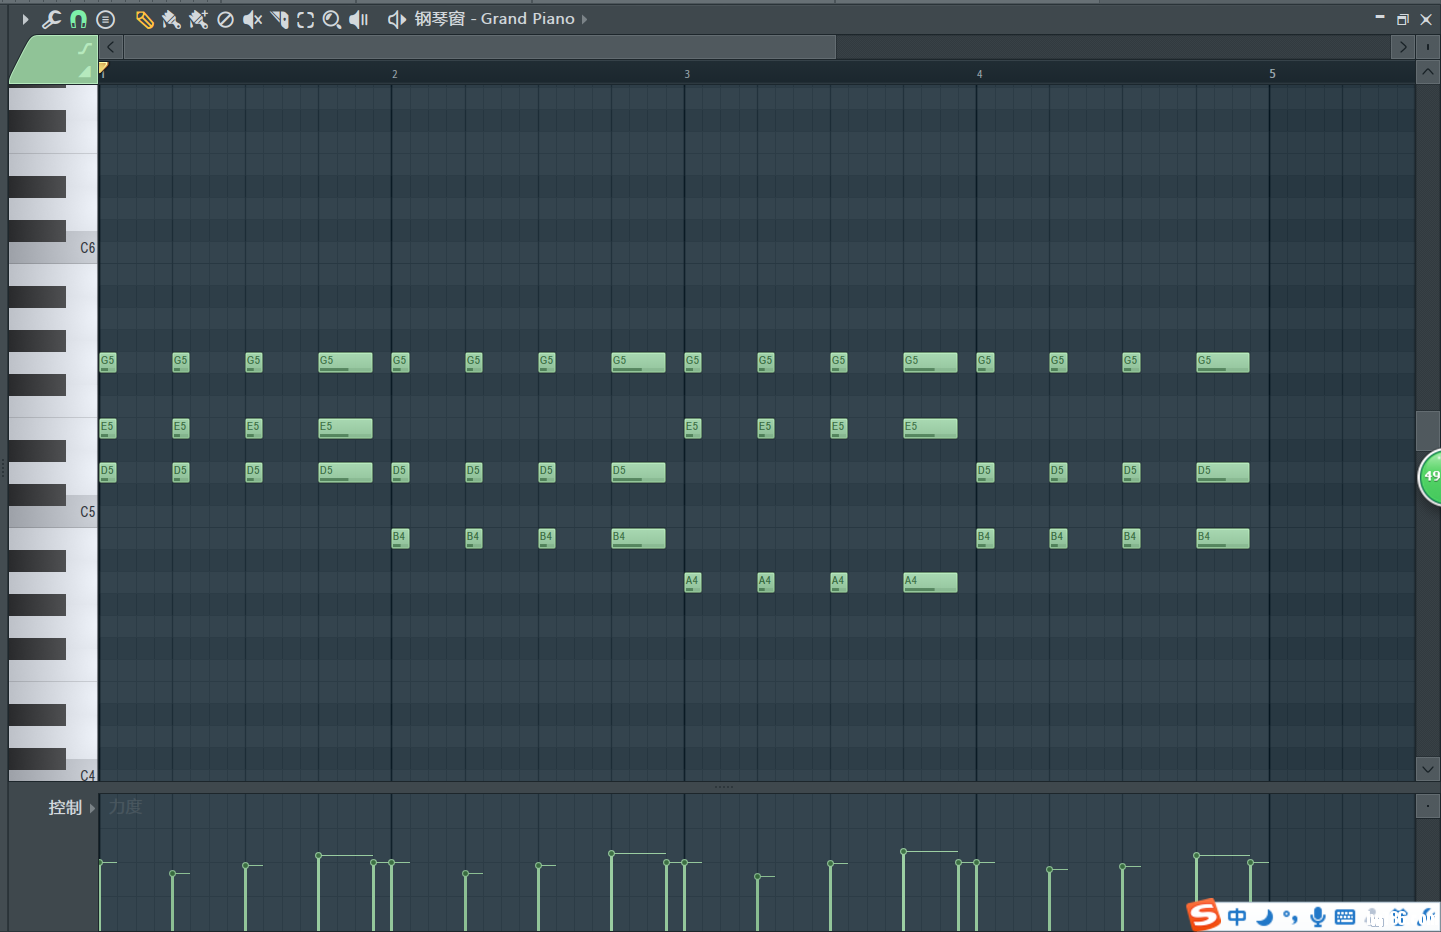Select the first G5 note at bar 1
This screenshot has width=1441, height=932.
click(107, 362)
